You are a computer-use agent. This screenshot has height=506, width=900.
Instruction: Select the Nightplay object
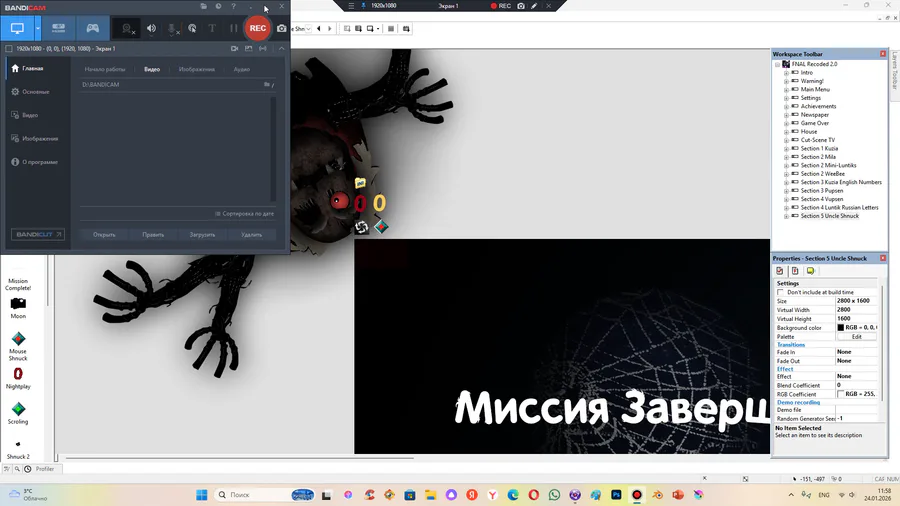click(x=18, y=378)
